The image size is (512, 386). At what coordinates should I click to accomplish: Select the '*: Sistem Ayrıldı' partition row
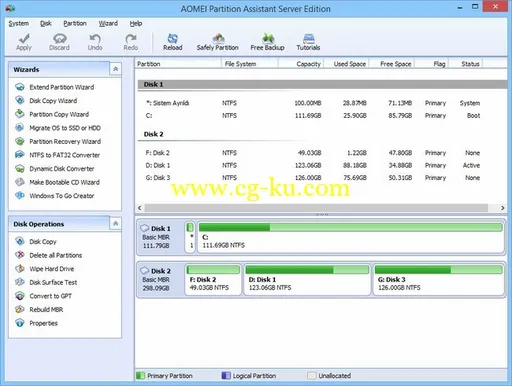(x=313, y=103)
